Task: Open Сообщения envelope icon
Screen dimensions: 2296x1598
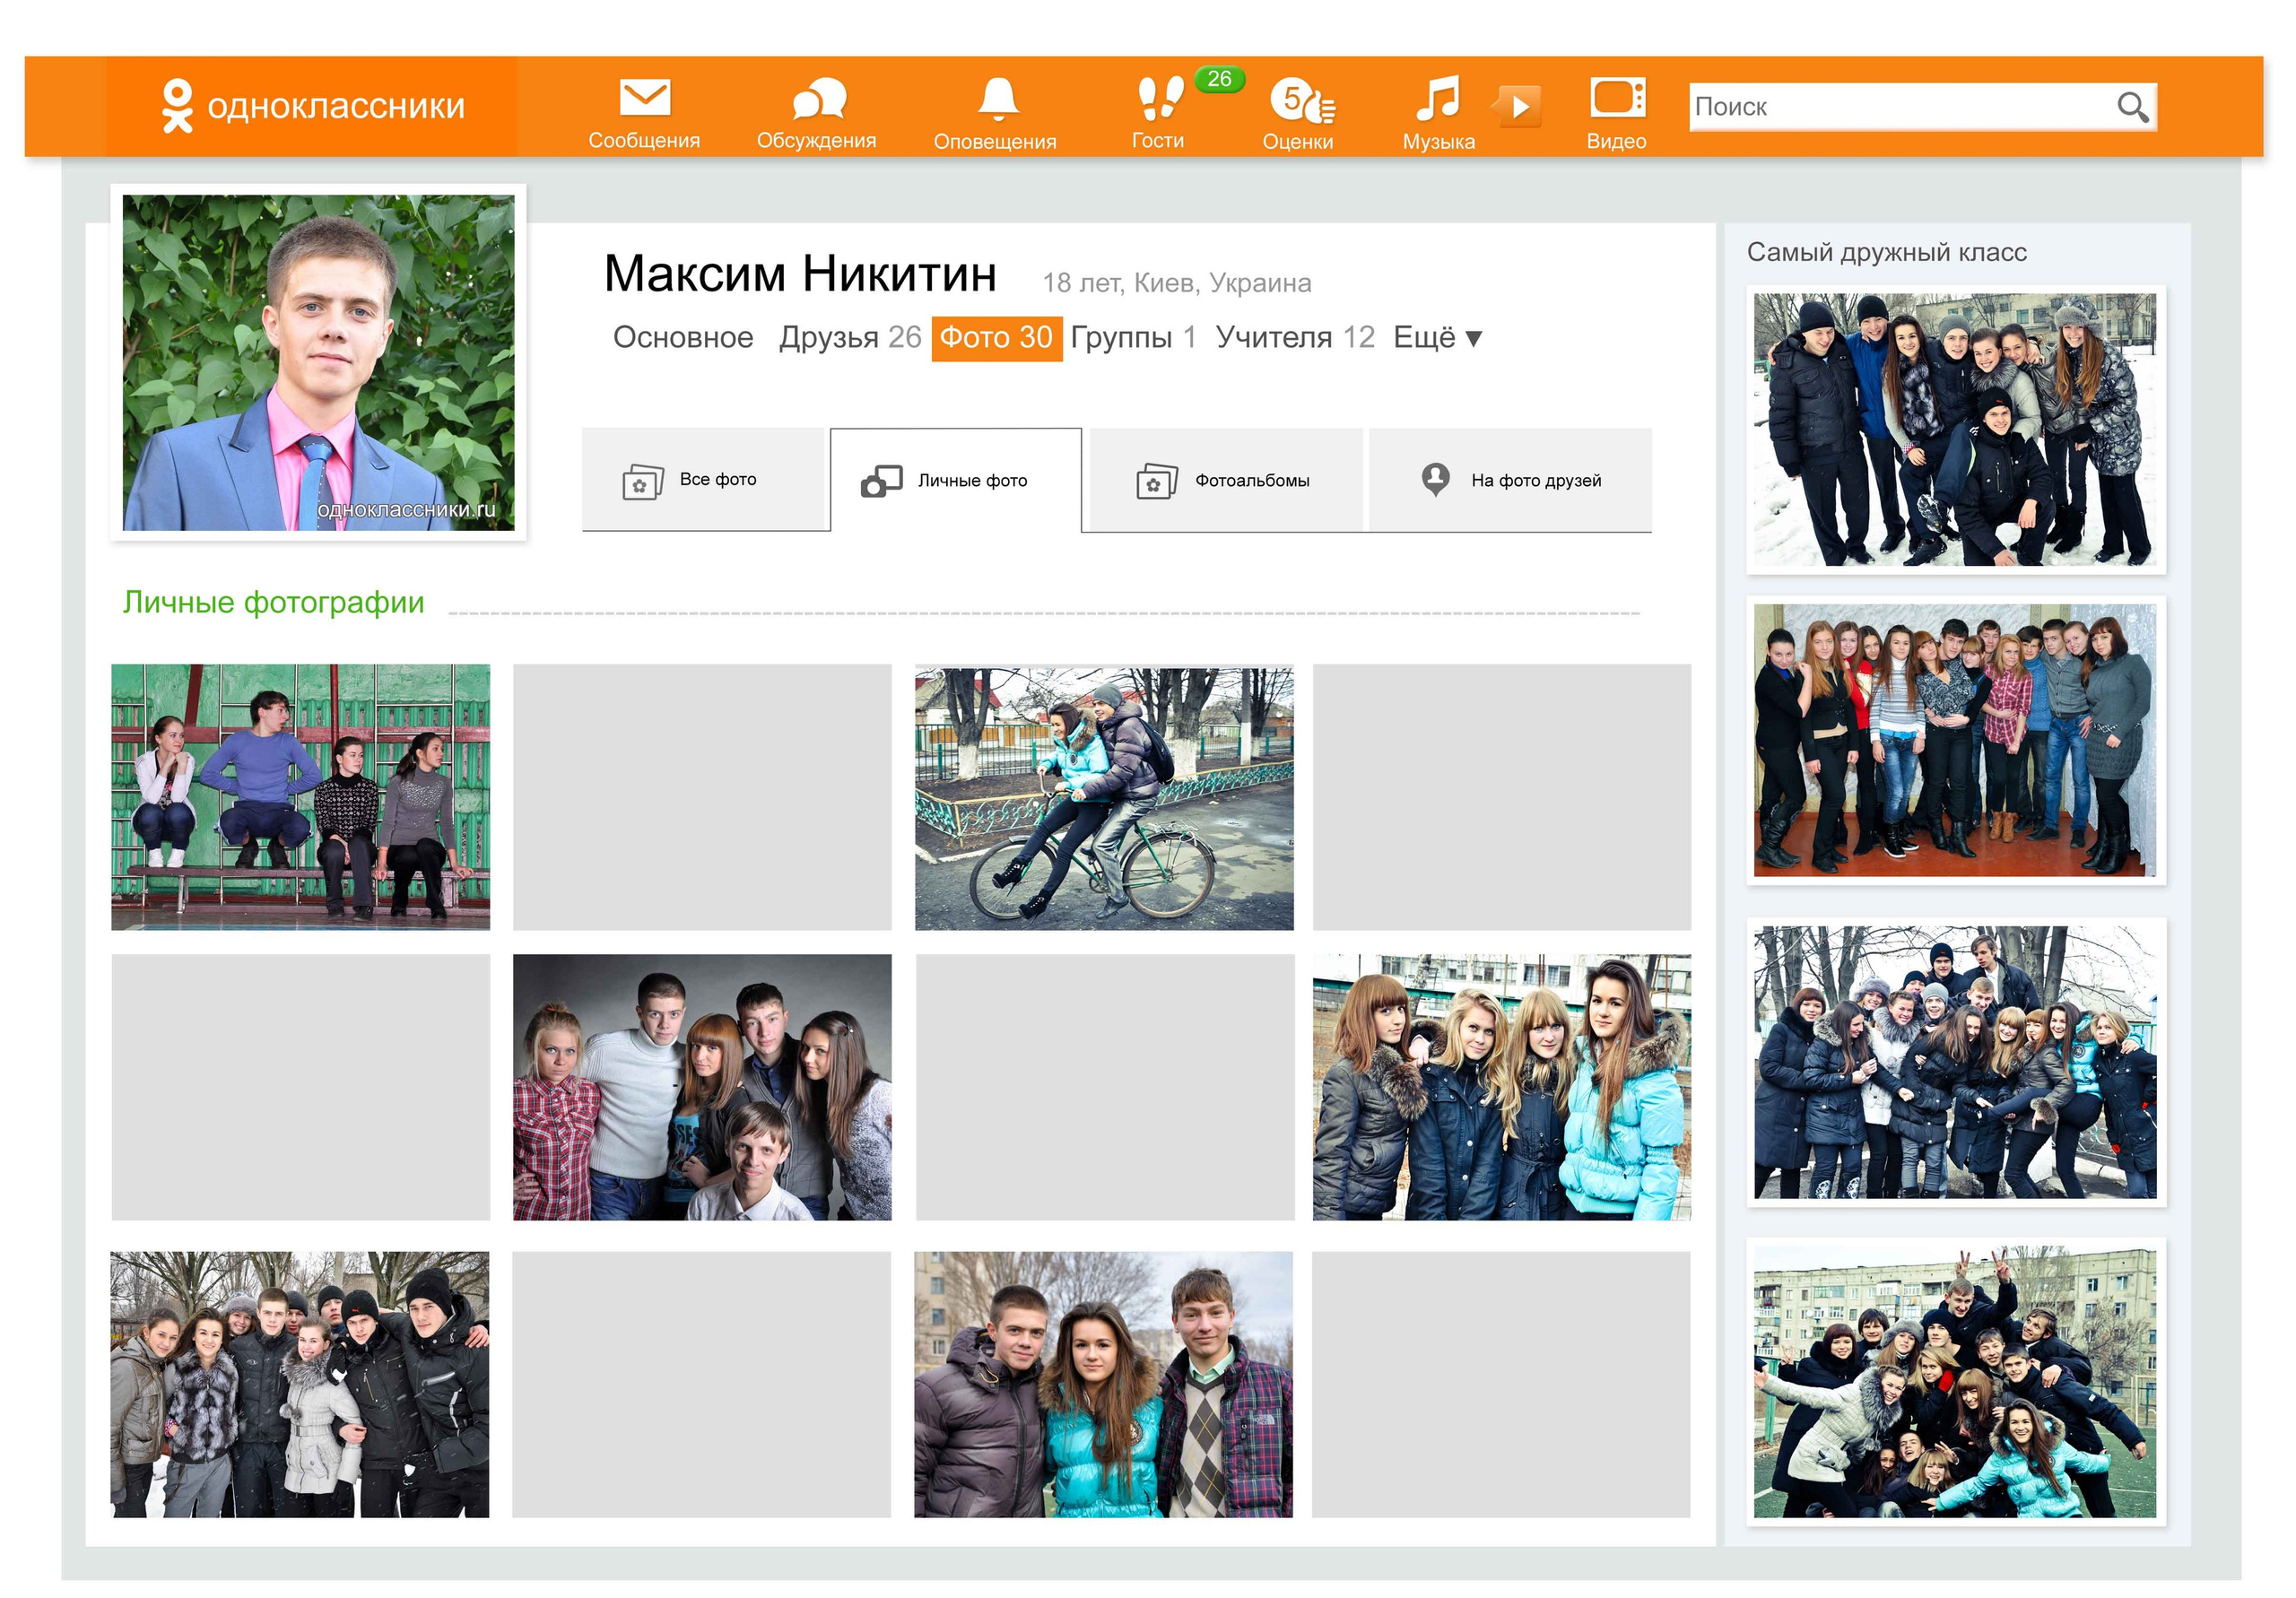Action: 644,98
